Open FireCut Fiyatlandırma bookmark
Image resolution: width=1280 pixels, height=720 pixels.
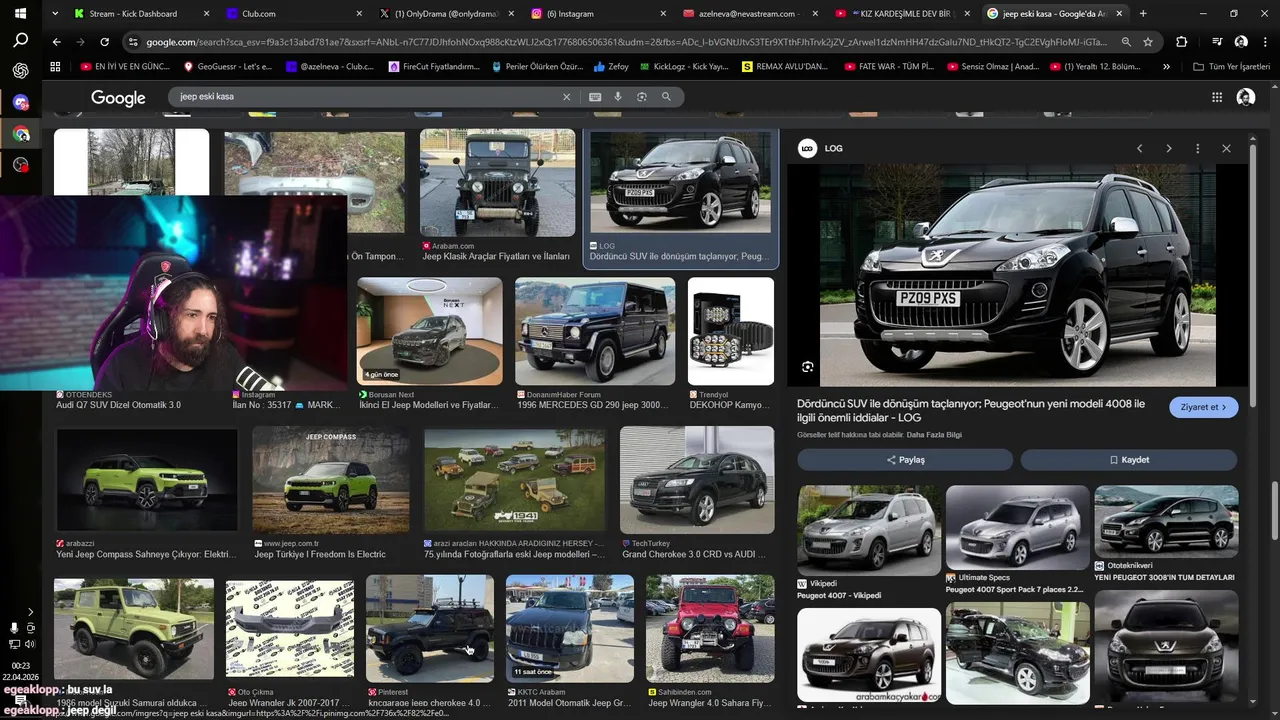[x=434, y=67]
